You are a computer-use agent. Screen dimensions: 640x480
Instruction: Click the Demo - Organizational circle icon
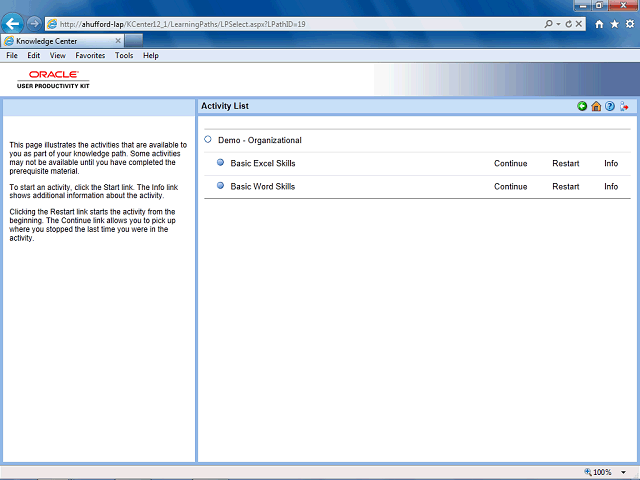coord(208,139)
